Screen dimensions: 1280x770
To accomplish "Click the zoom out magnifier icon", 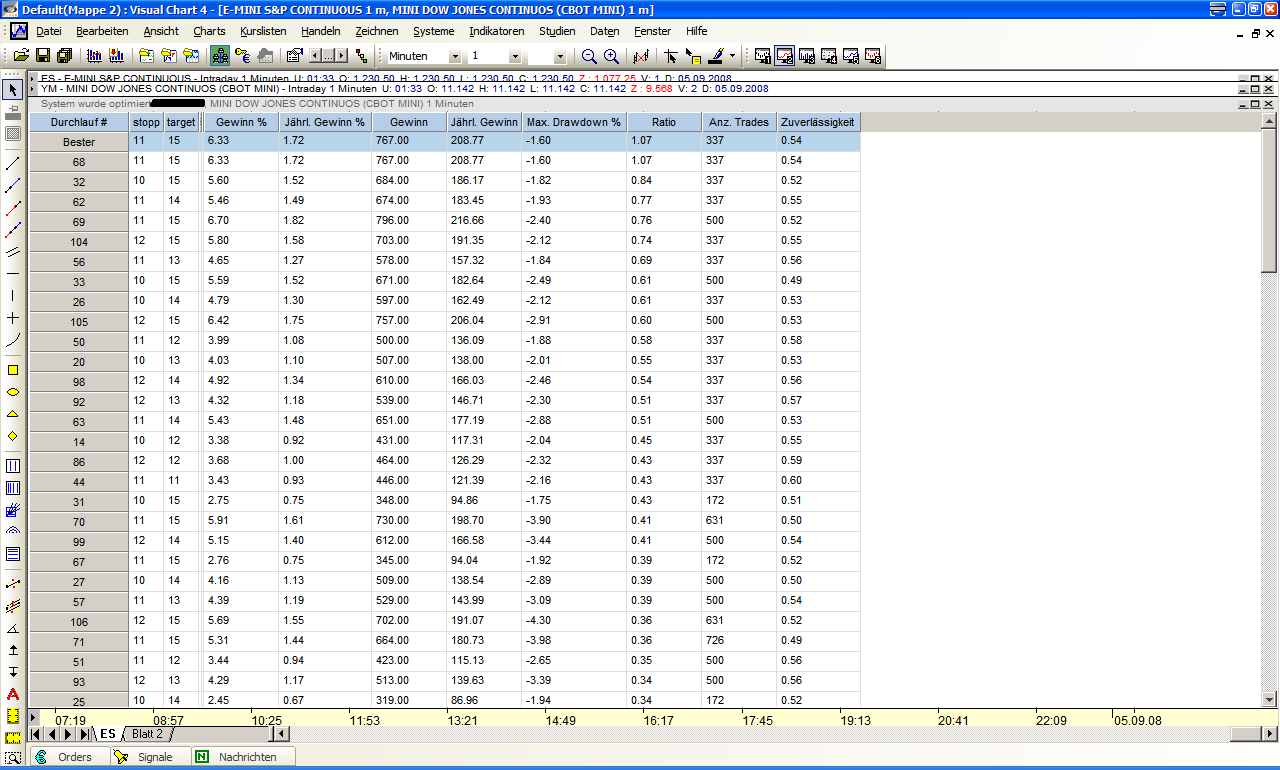I will [x=589, y=56].
